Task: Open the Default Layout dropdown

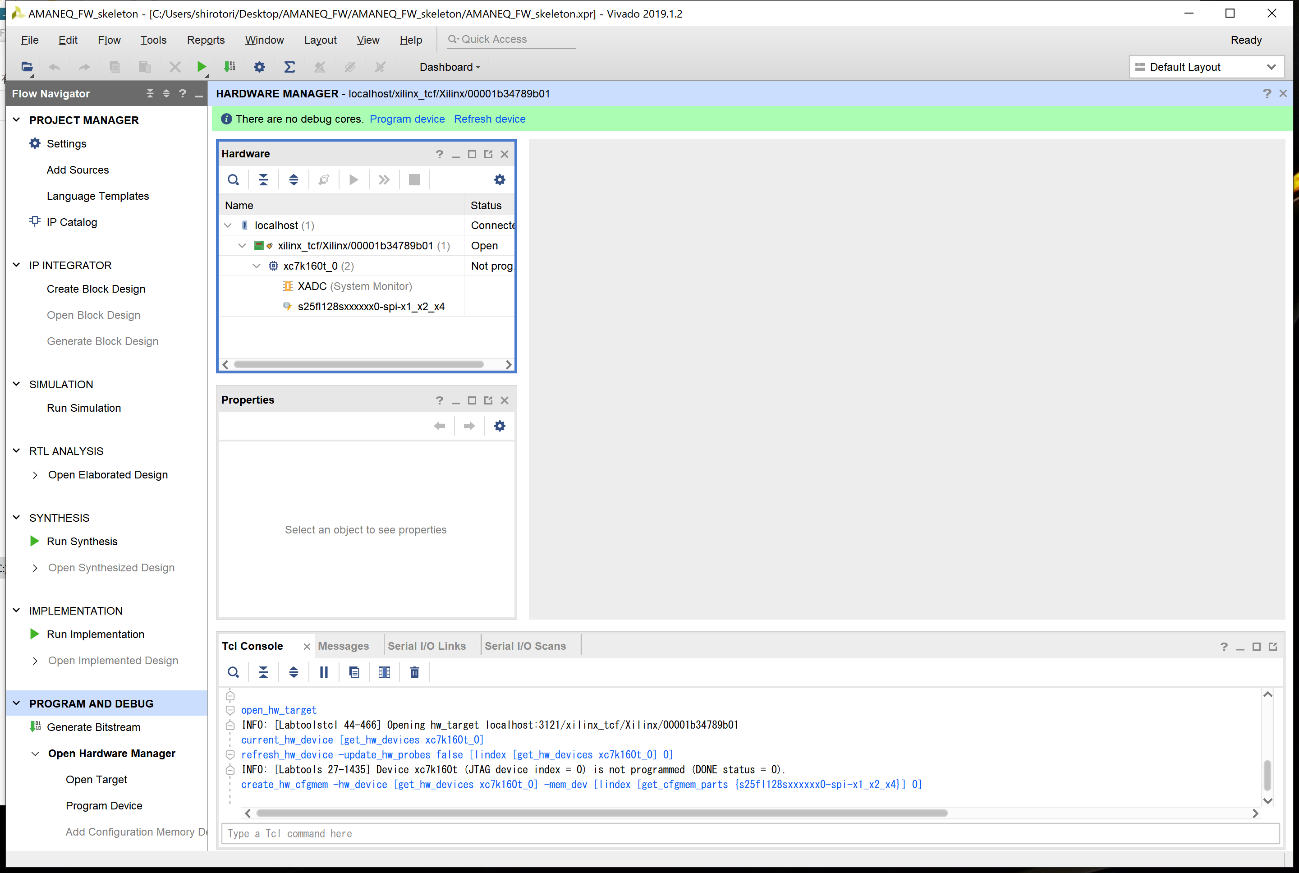Action: (1206, 67)
